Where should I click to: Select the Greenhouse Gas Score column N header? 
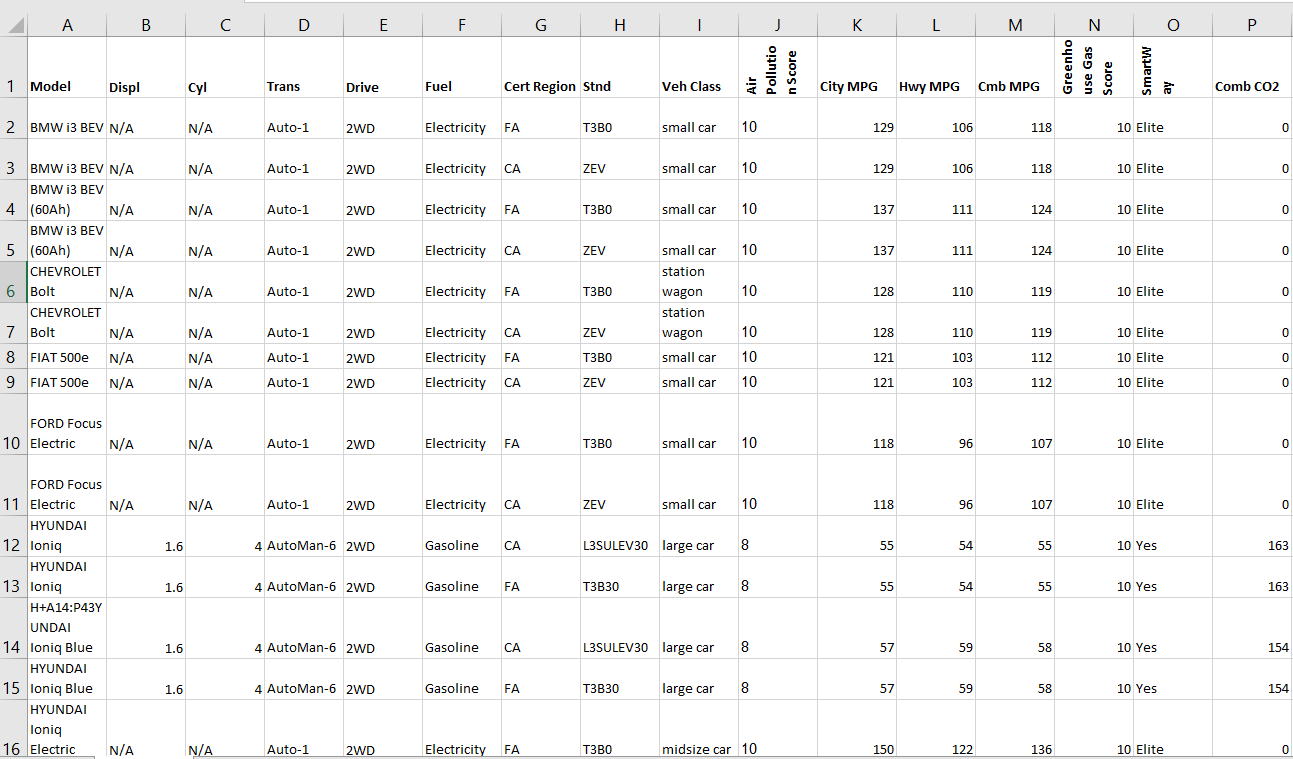click(1094, 22)
